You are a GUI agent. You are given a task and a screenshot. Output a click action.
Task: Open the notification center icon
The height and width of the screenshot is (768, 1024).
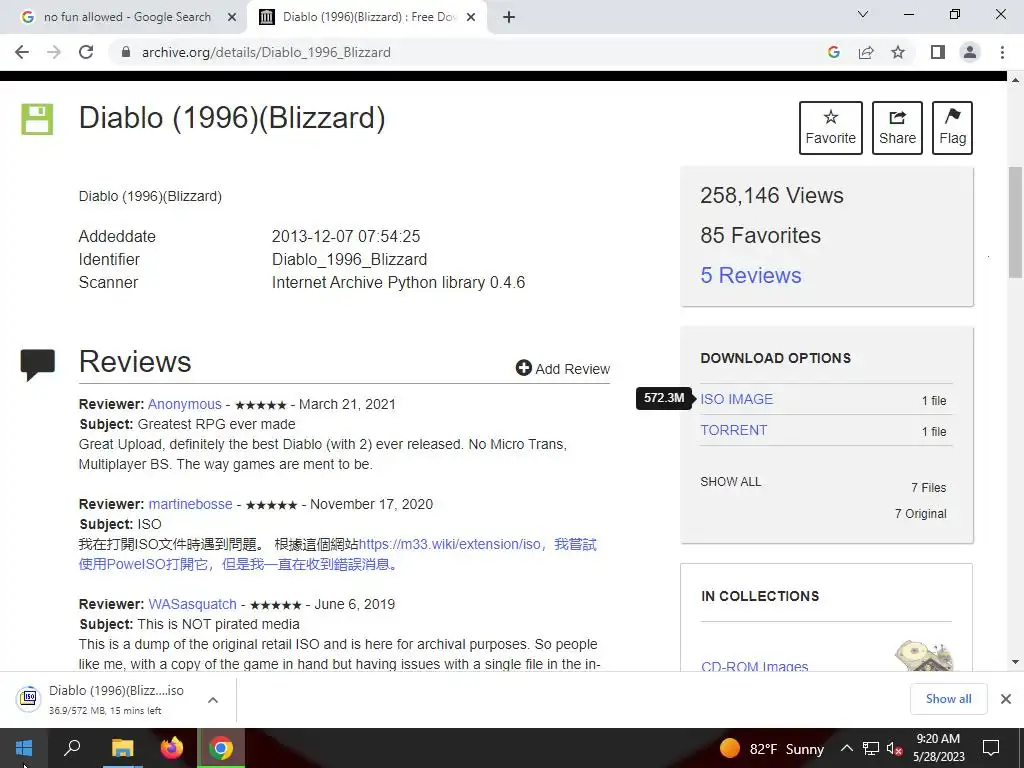pos(991,748)
